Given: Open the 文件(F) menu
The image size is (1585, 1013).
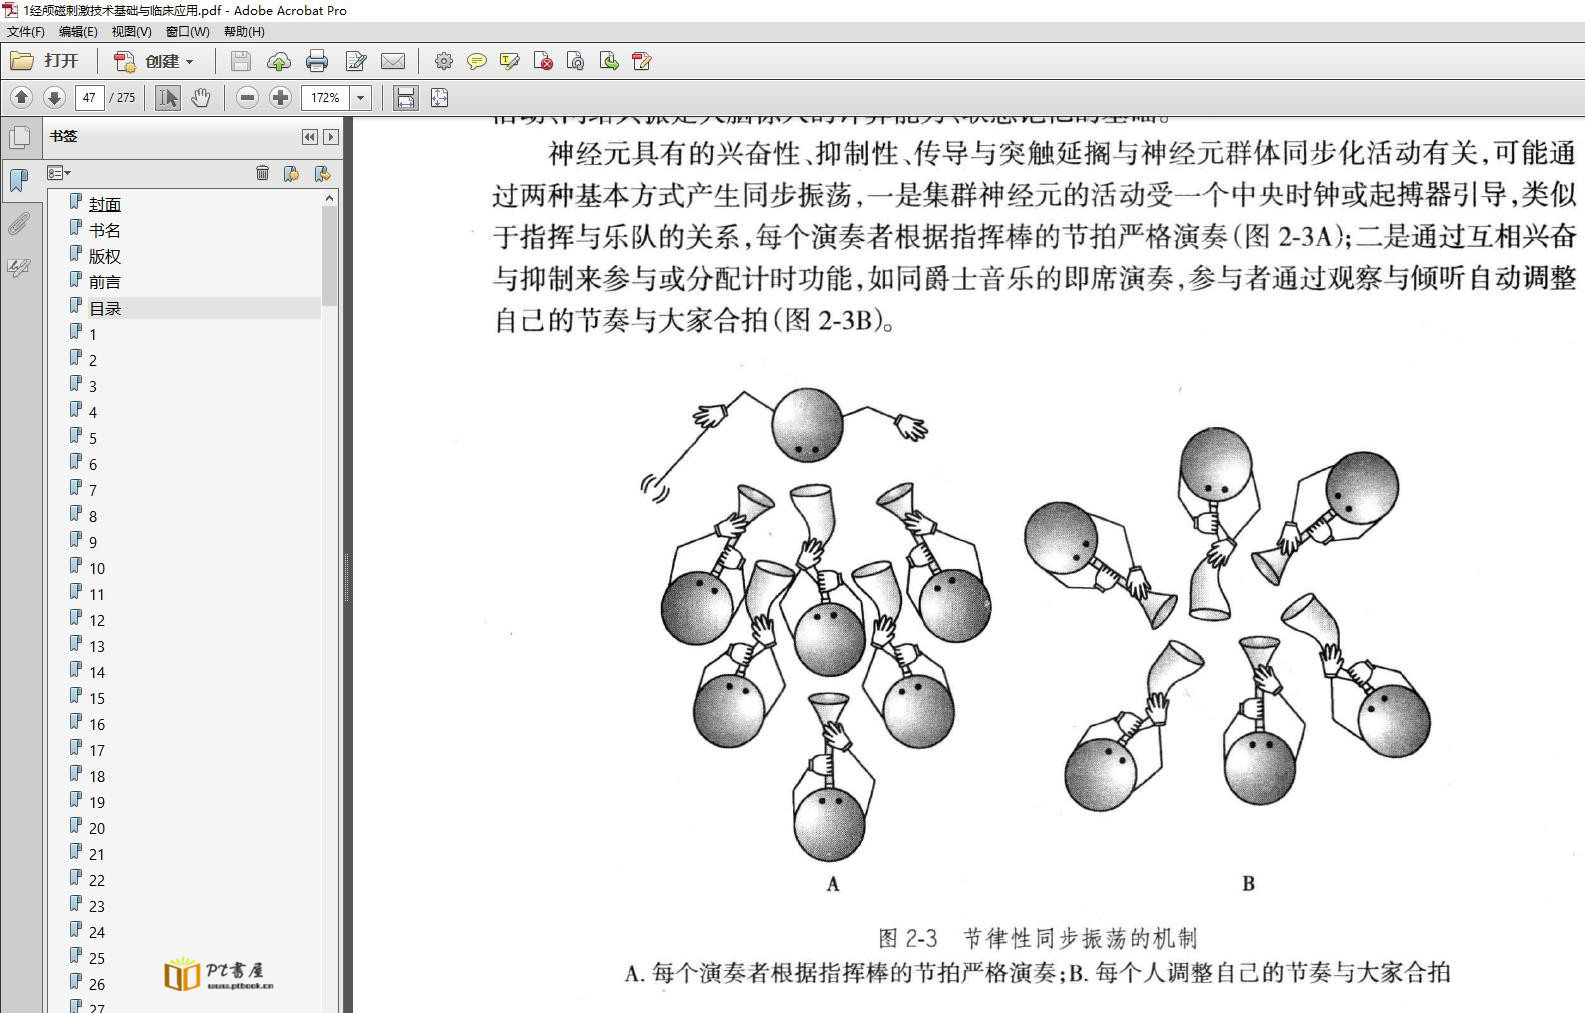Looking at the screenshot, I should point(26,31).
